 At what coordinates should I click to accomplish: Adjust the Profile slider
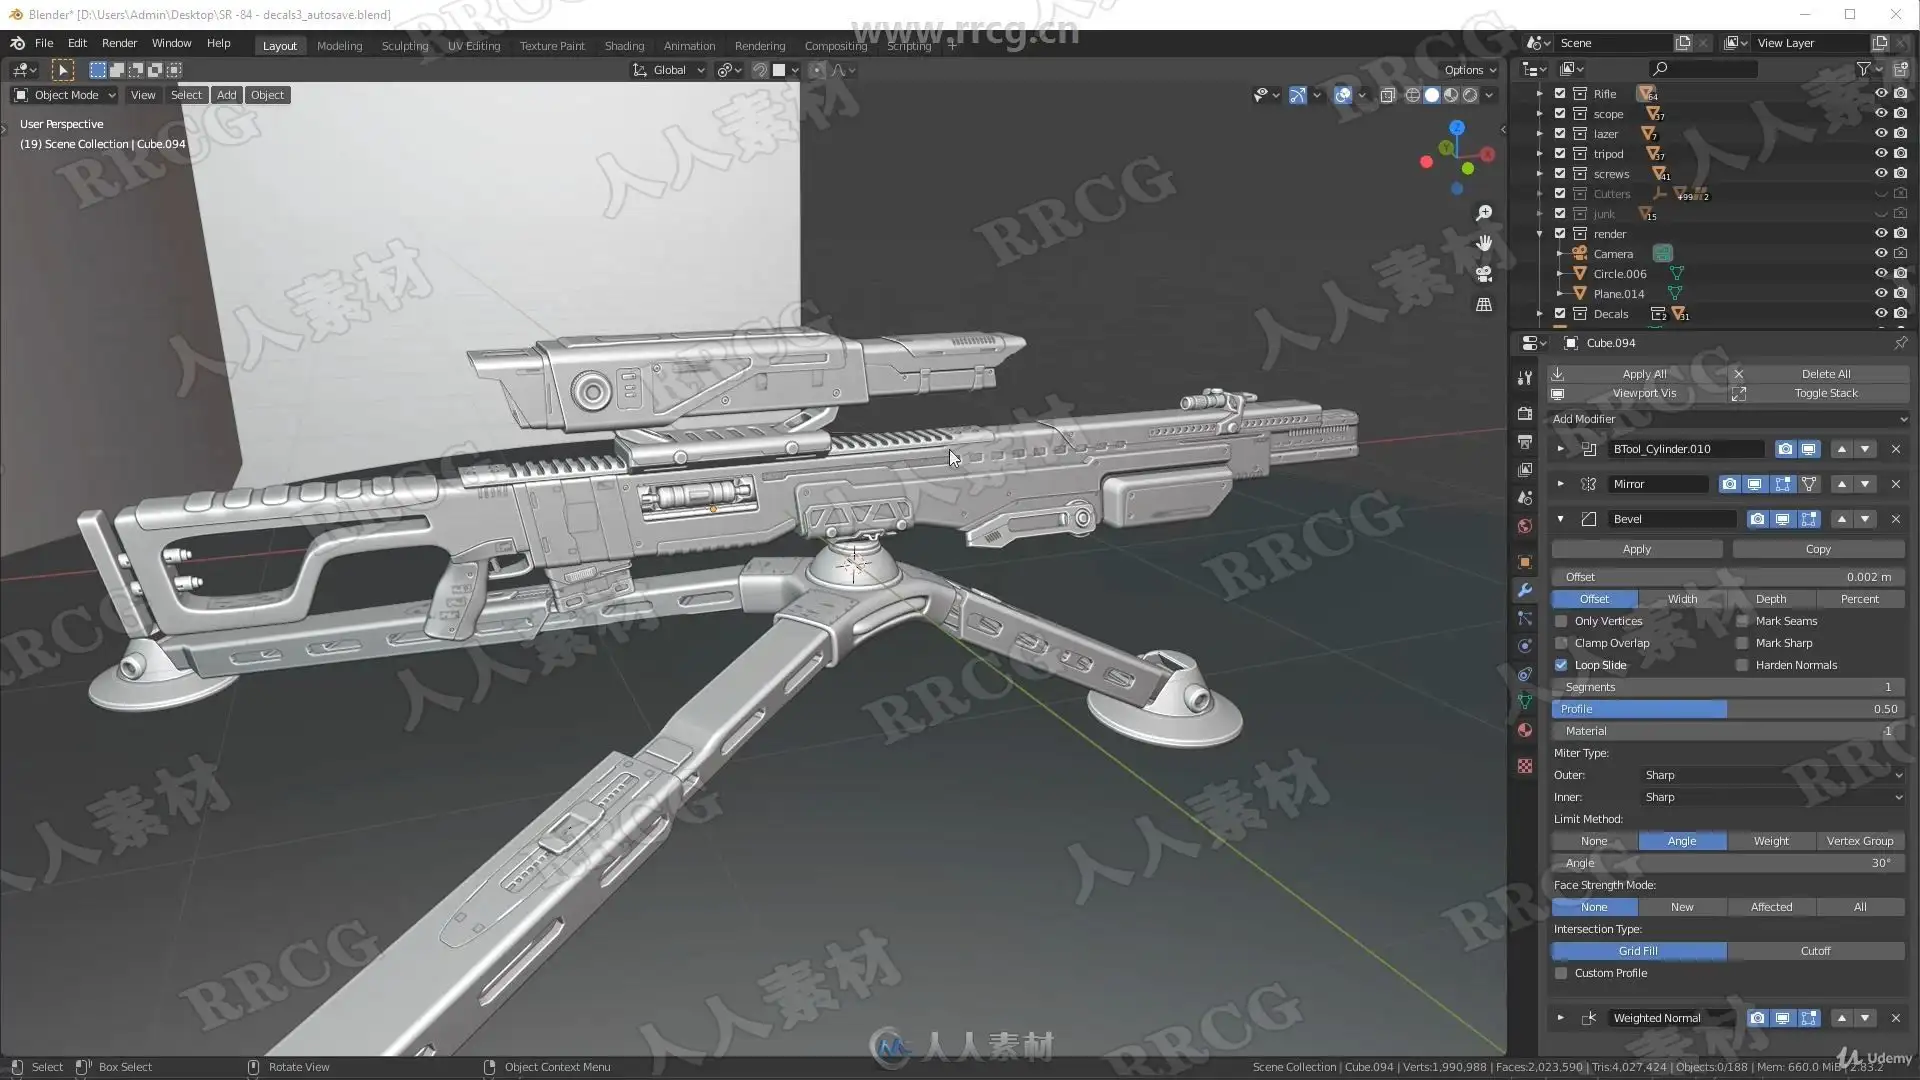click(x=1727, y=709)
